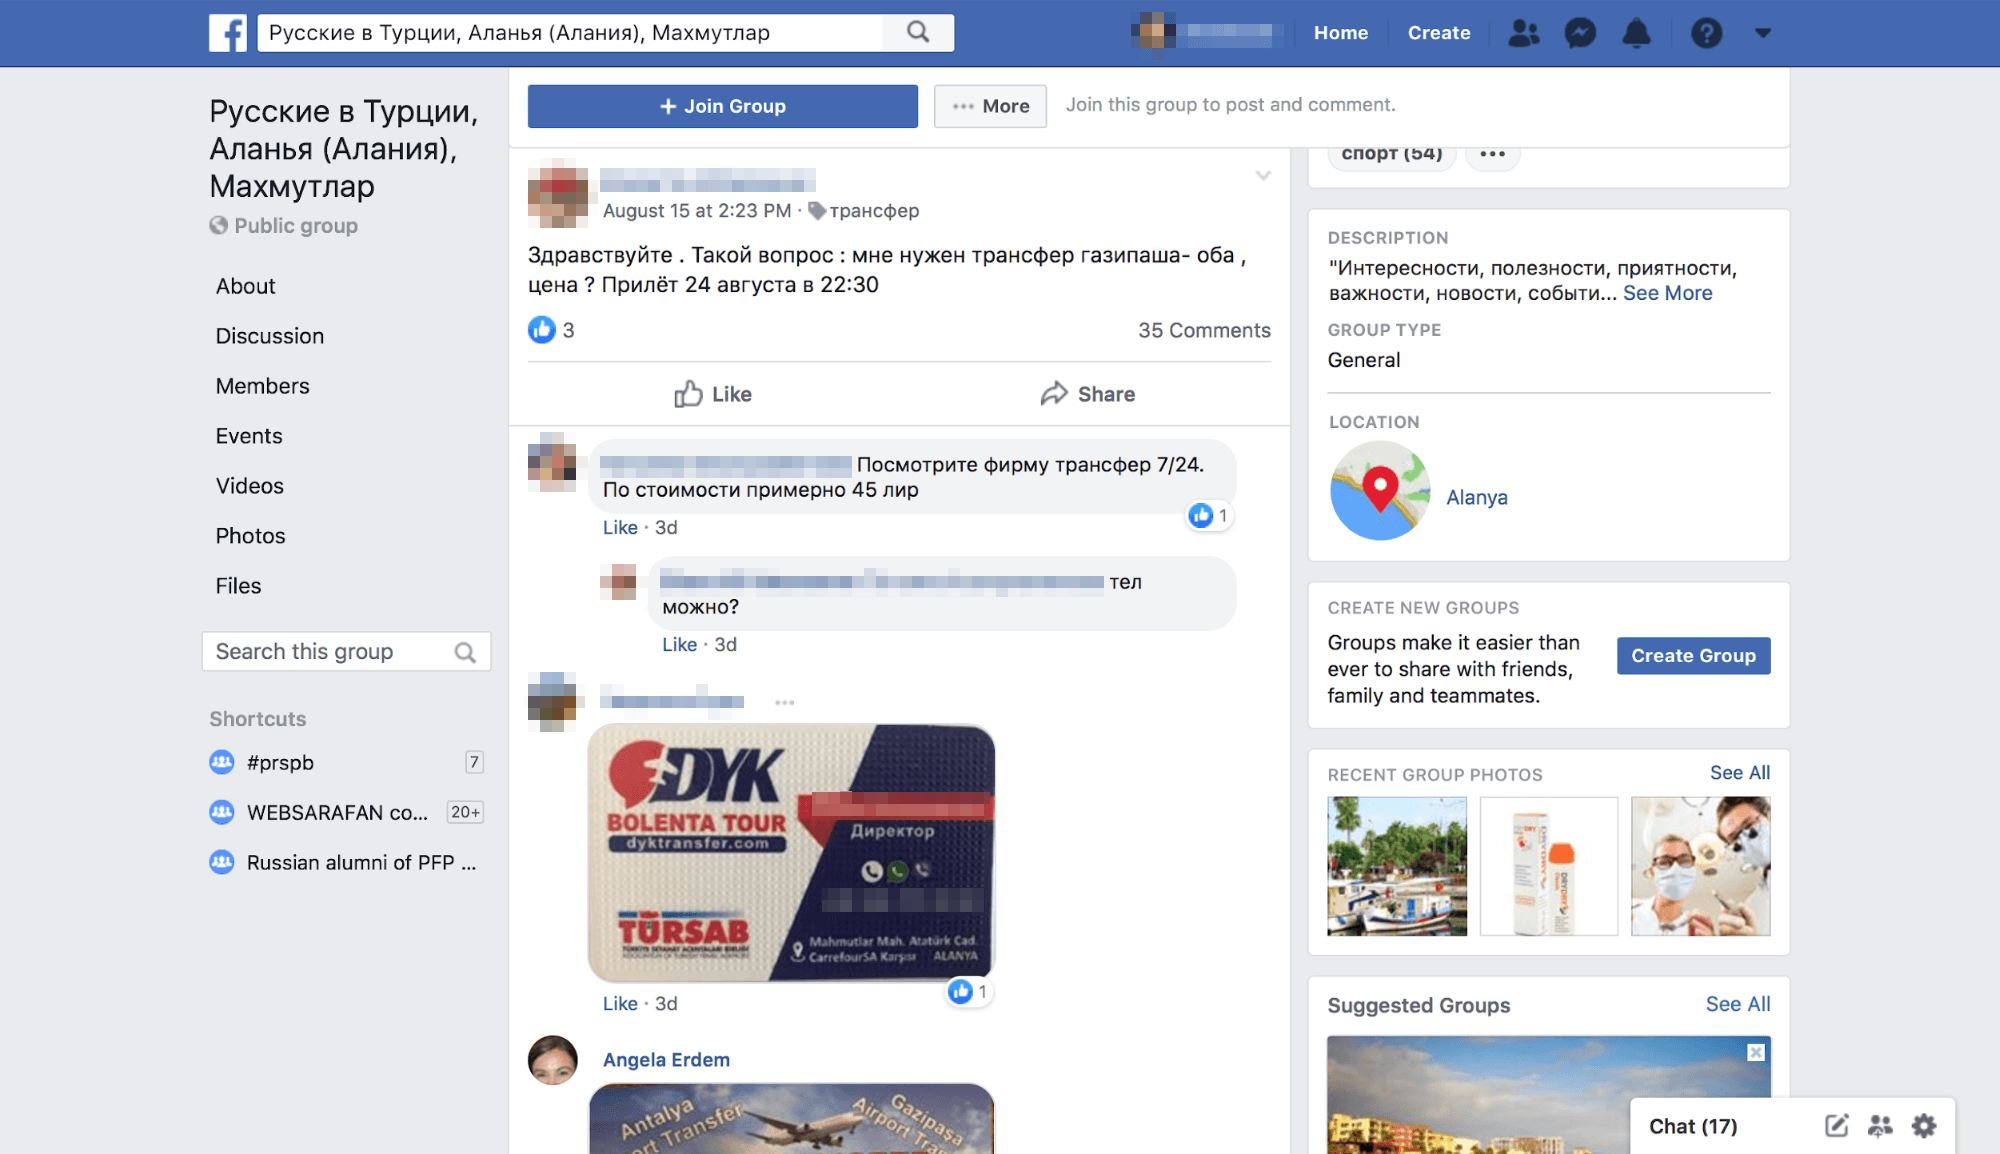Screen dimensions: 2000x1154
Task: Open the Help question mark icon
Action: pyautogui.click(x=1706, y=33)
